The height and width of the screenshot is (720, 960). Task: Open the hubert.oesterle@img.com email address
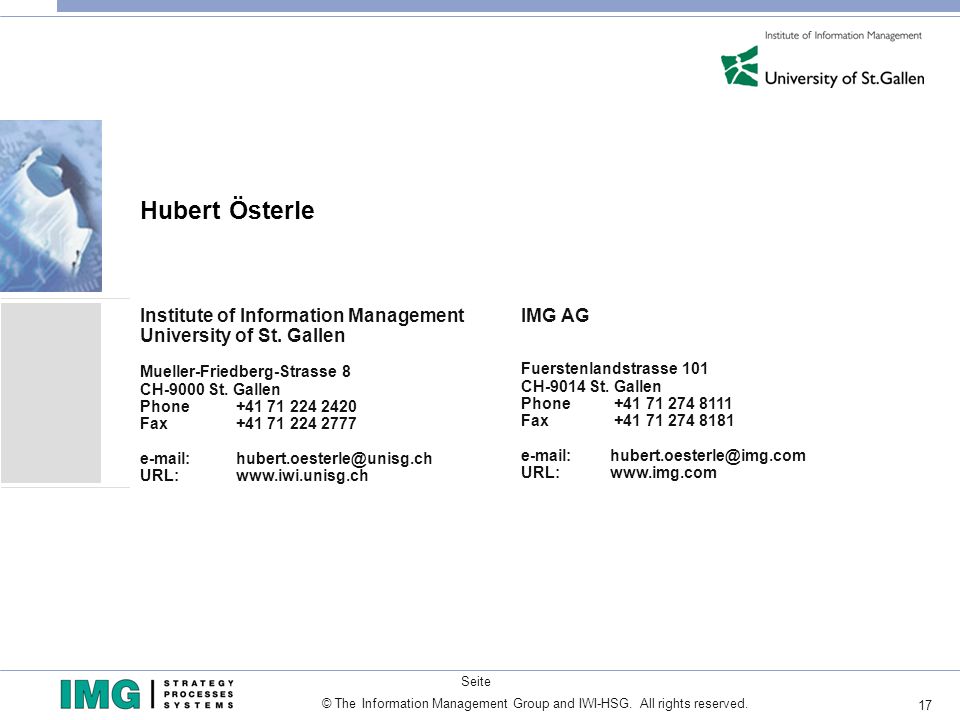click(x=708, y=456)
